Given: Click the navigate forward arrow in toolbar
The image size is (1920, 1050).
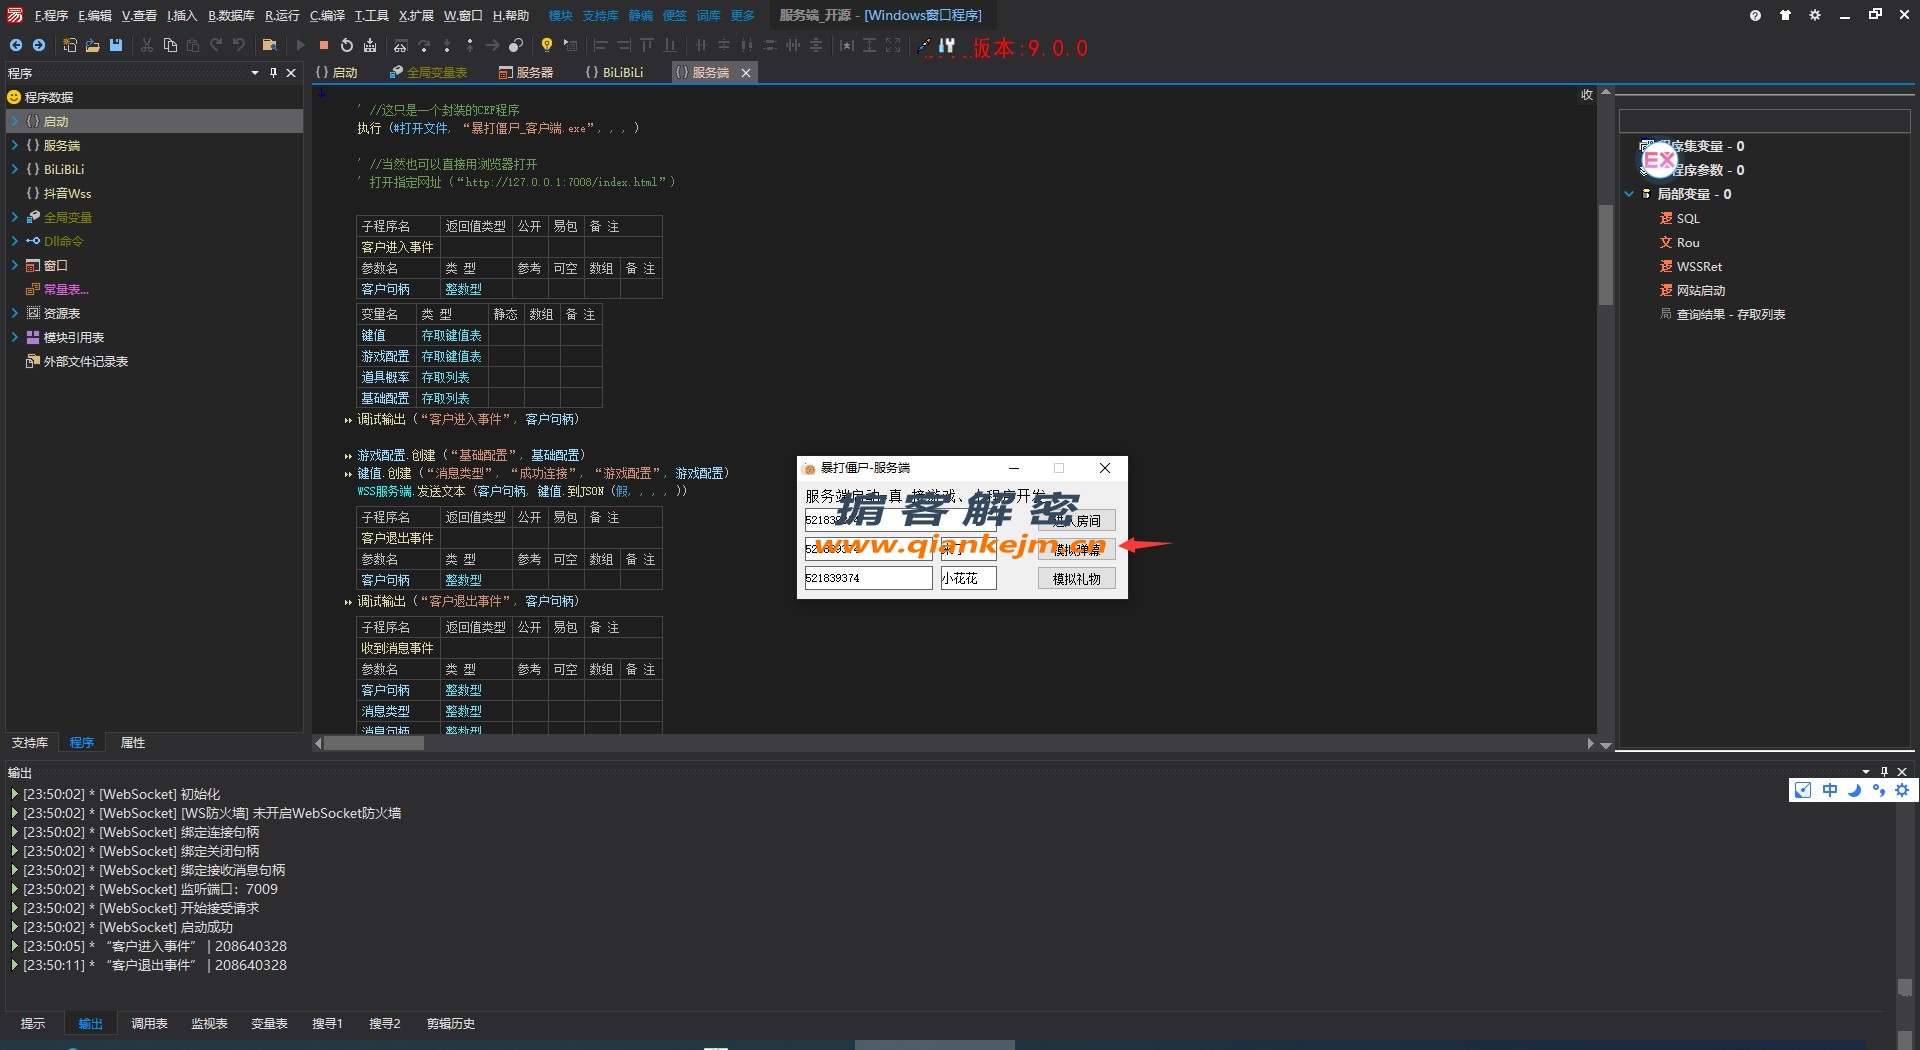Looking at the screenshot, I should tap(39, 46).
